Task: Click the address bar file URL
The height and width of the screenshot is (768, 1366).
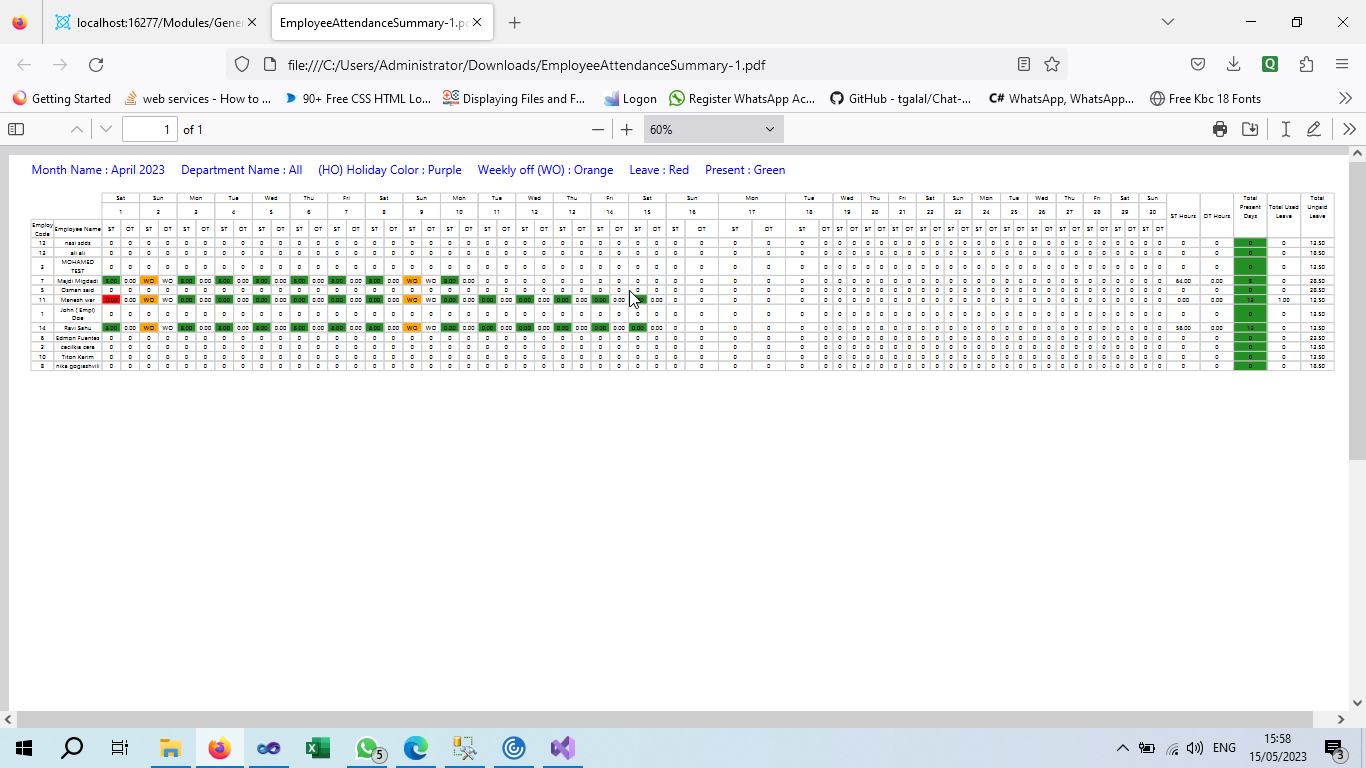Action: point(527,65)
